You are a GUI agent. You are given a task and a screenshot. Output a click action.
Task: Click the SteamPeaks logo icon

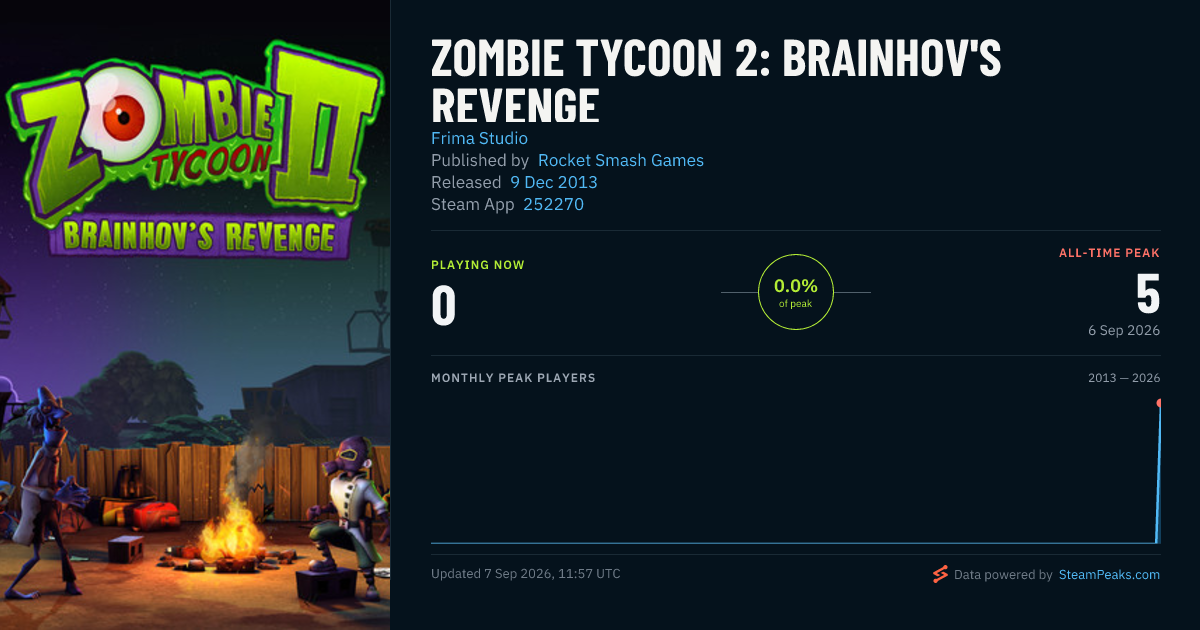coord(939,574)
